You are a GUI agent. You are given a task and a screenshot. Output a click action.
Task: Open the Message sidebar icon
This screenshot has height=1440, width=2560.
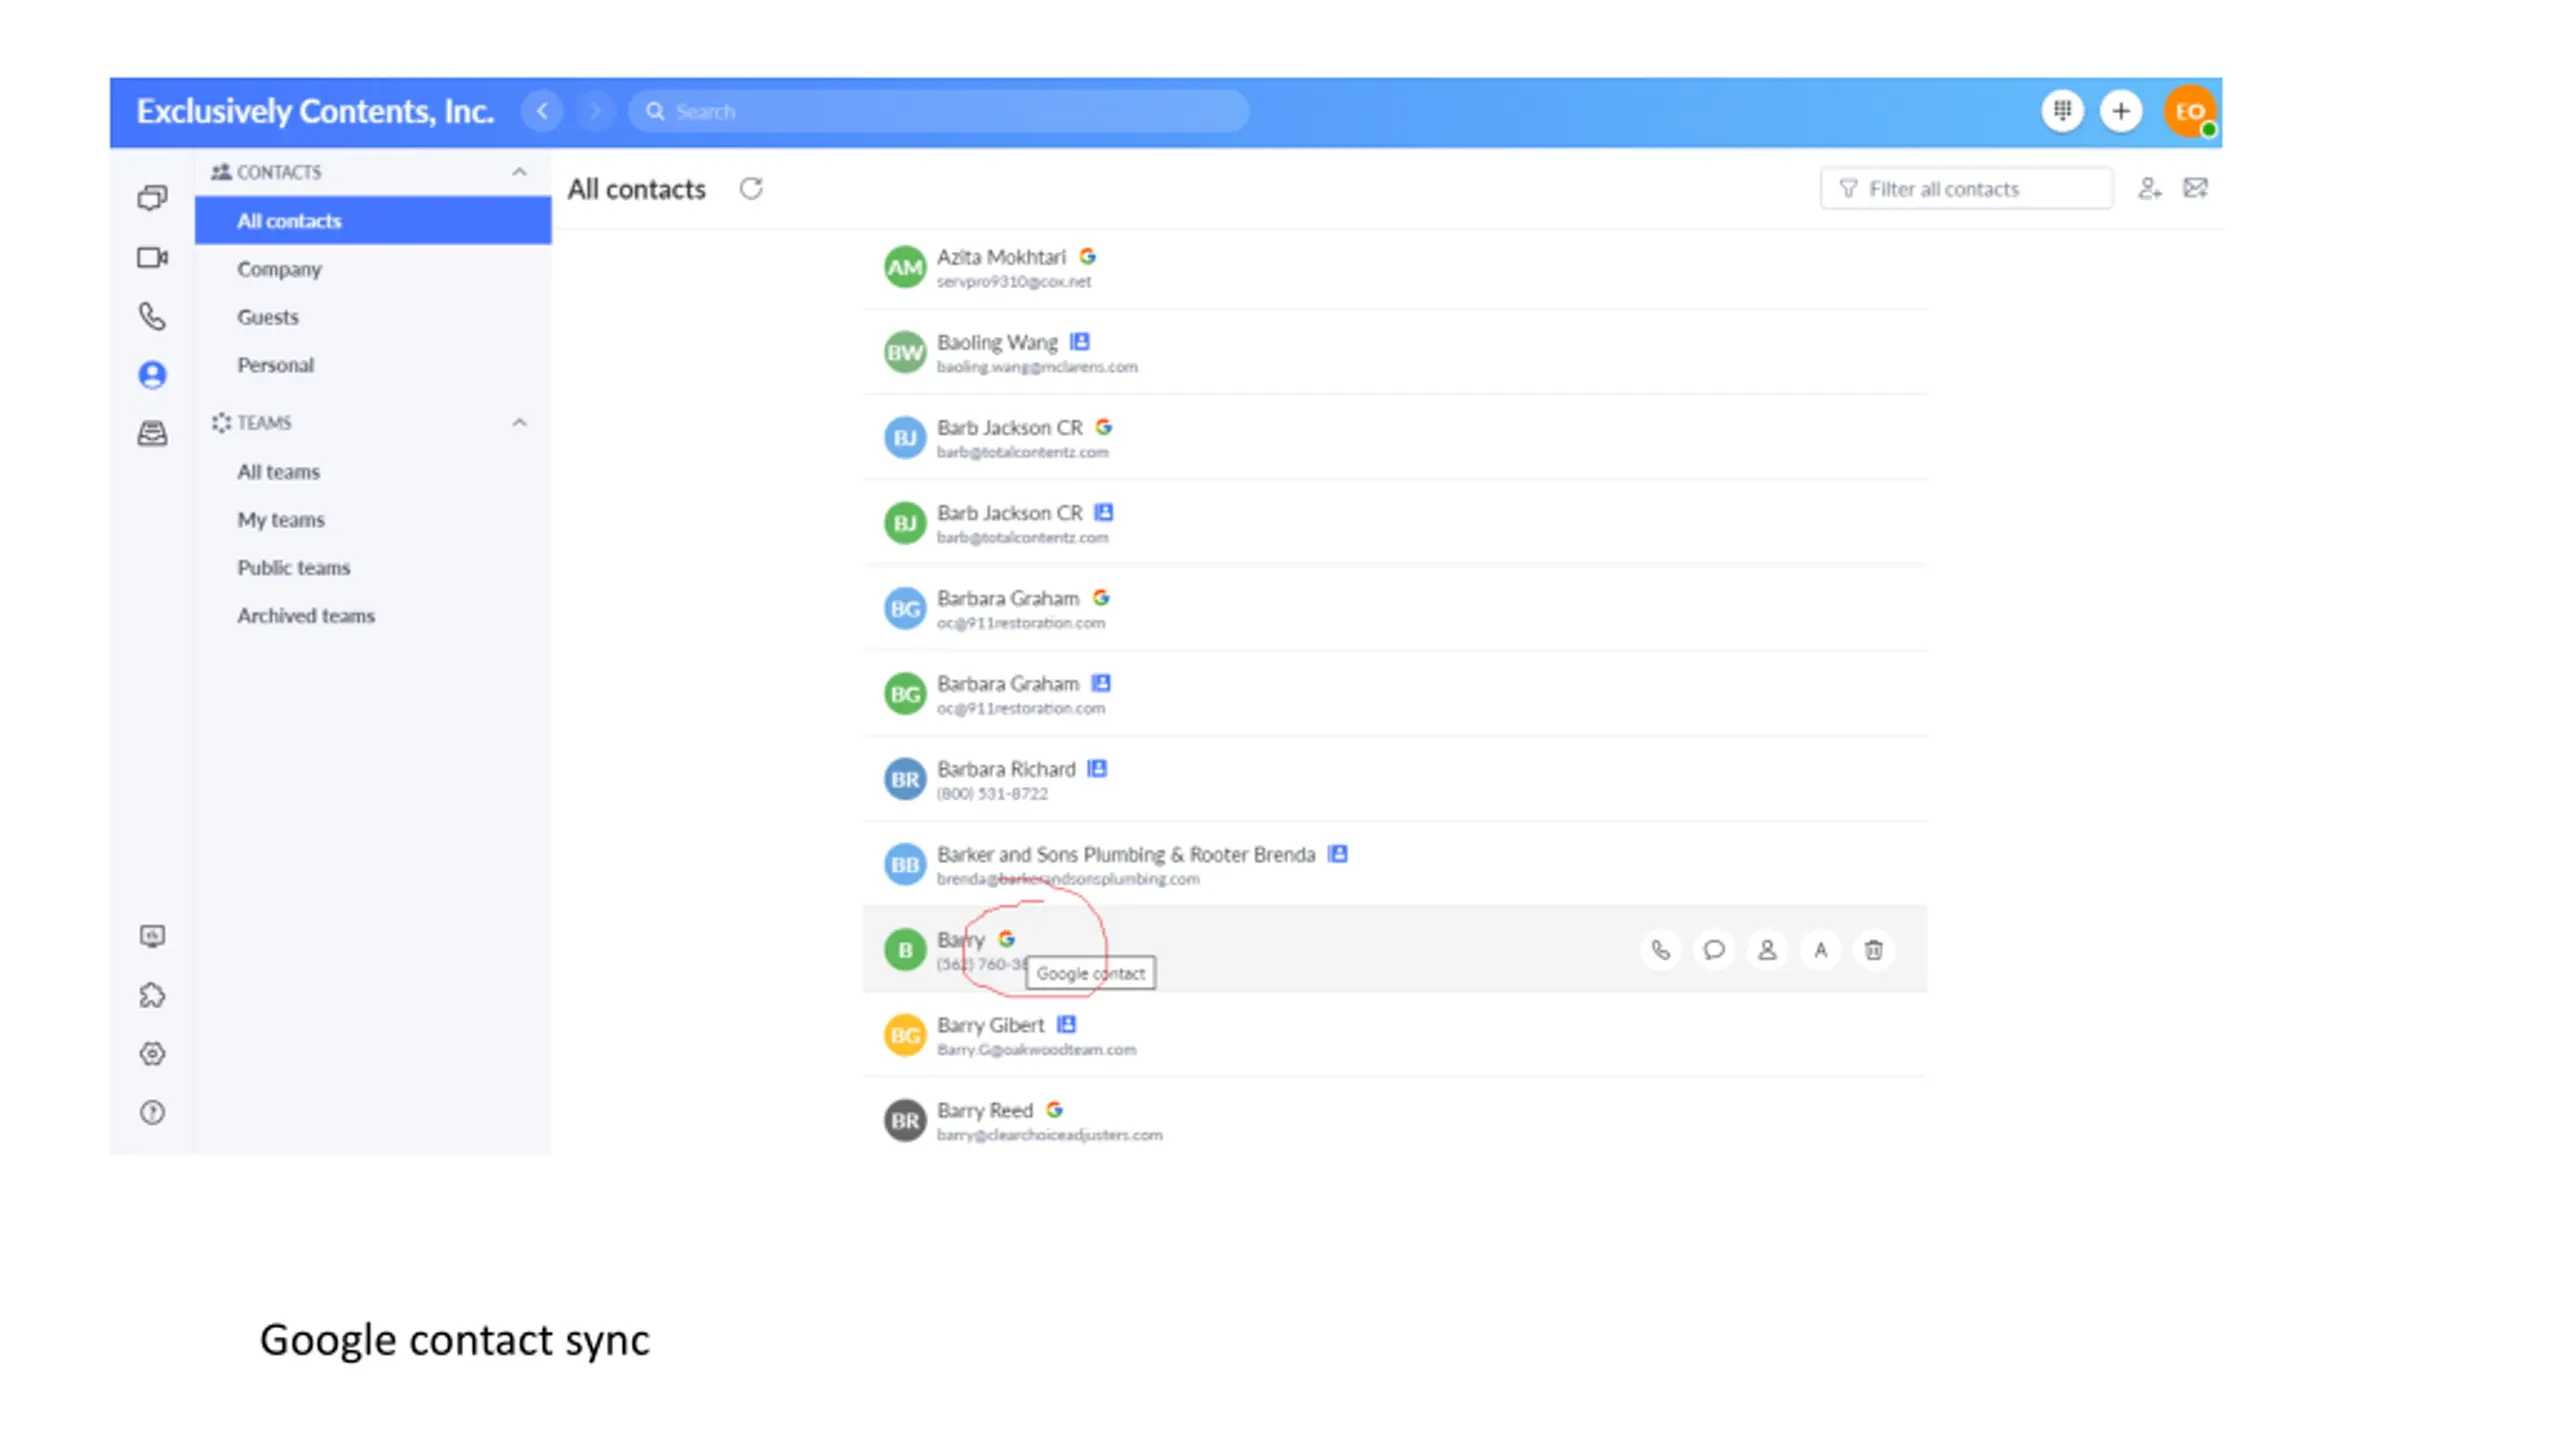tap(152, 198)
